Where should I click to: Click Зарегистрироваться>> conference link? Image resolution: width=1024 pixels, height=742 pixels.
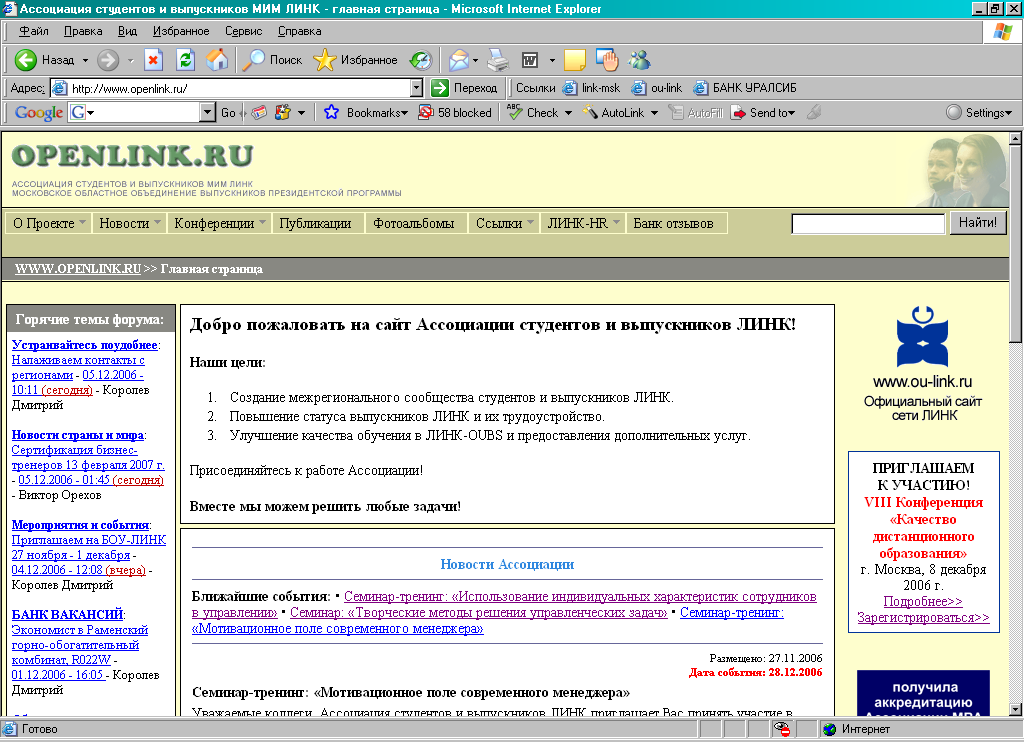click(x=923, y=617)
